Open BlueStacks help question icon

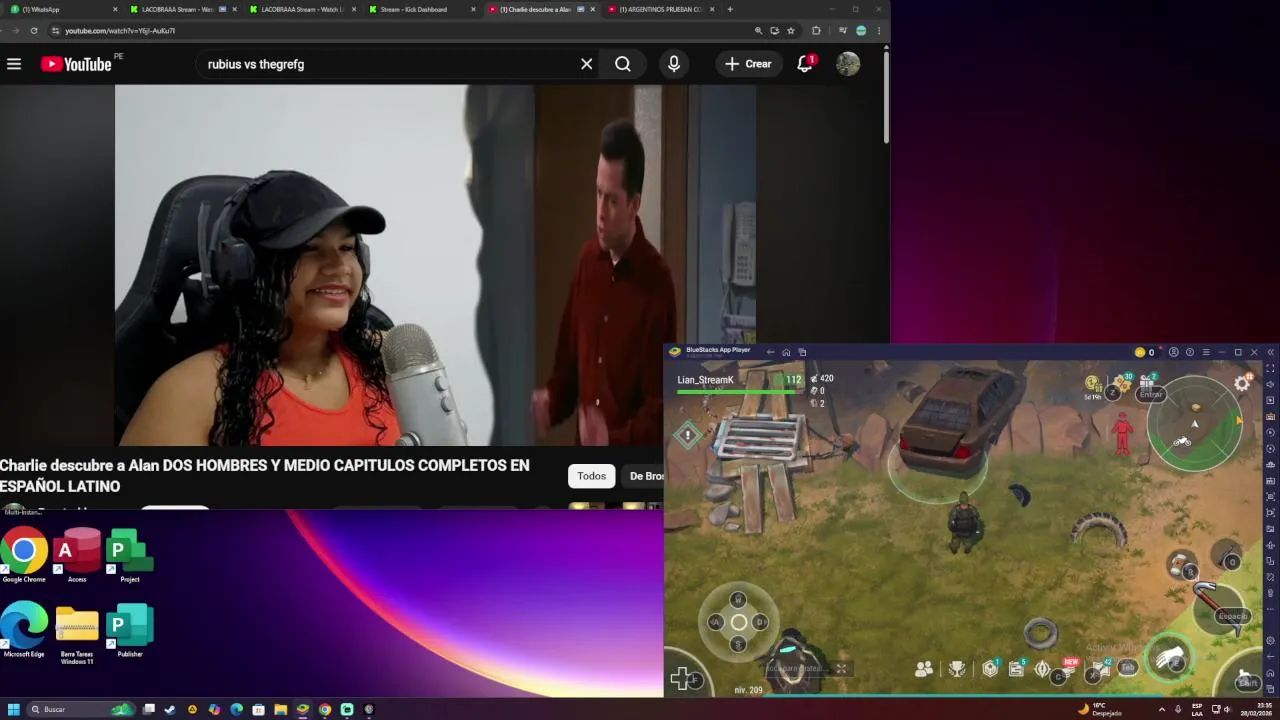point(1189,352)
